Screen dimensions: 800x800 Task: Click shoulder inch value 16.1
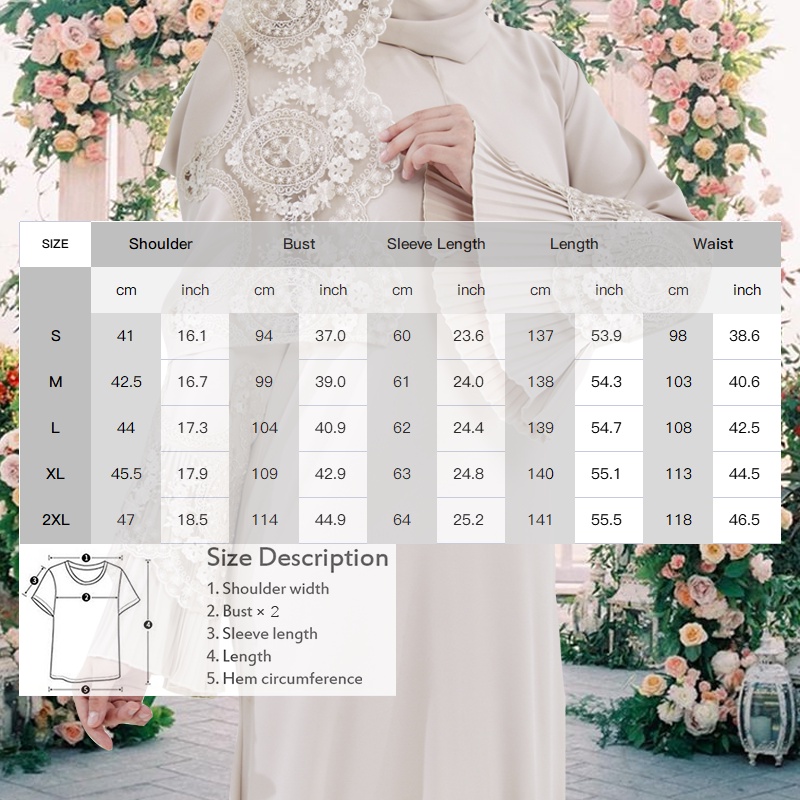click(192, 336)
